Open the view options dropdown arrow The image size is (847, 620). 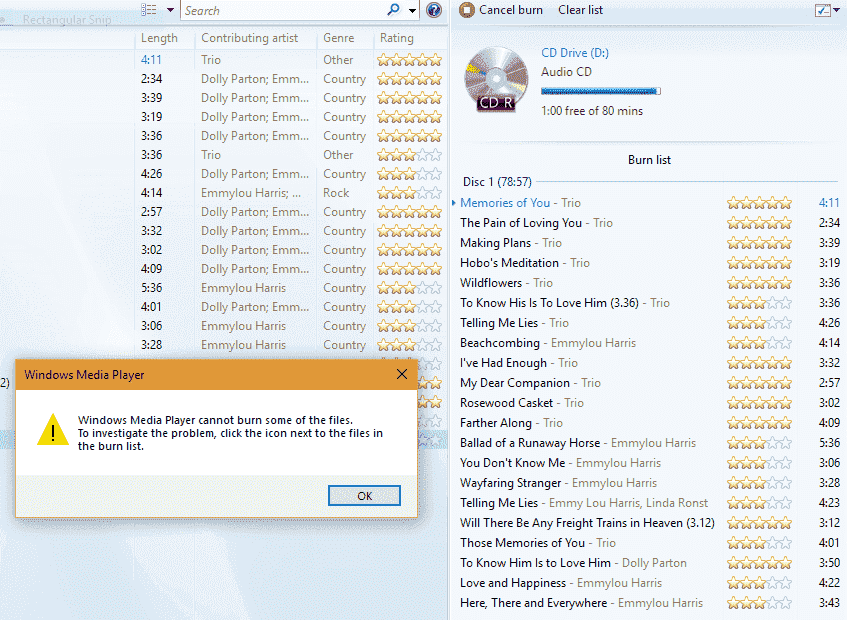170,10
